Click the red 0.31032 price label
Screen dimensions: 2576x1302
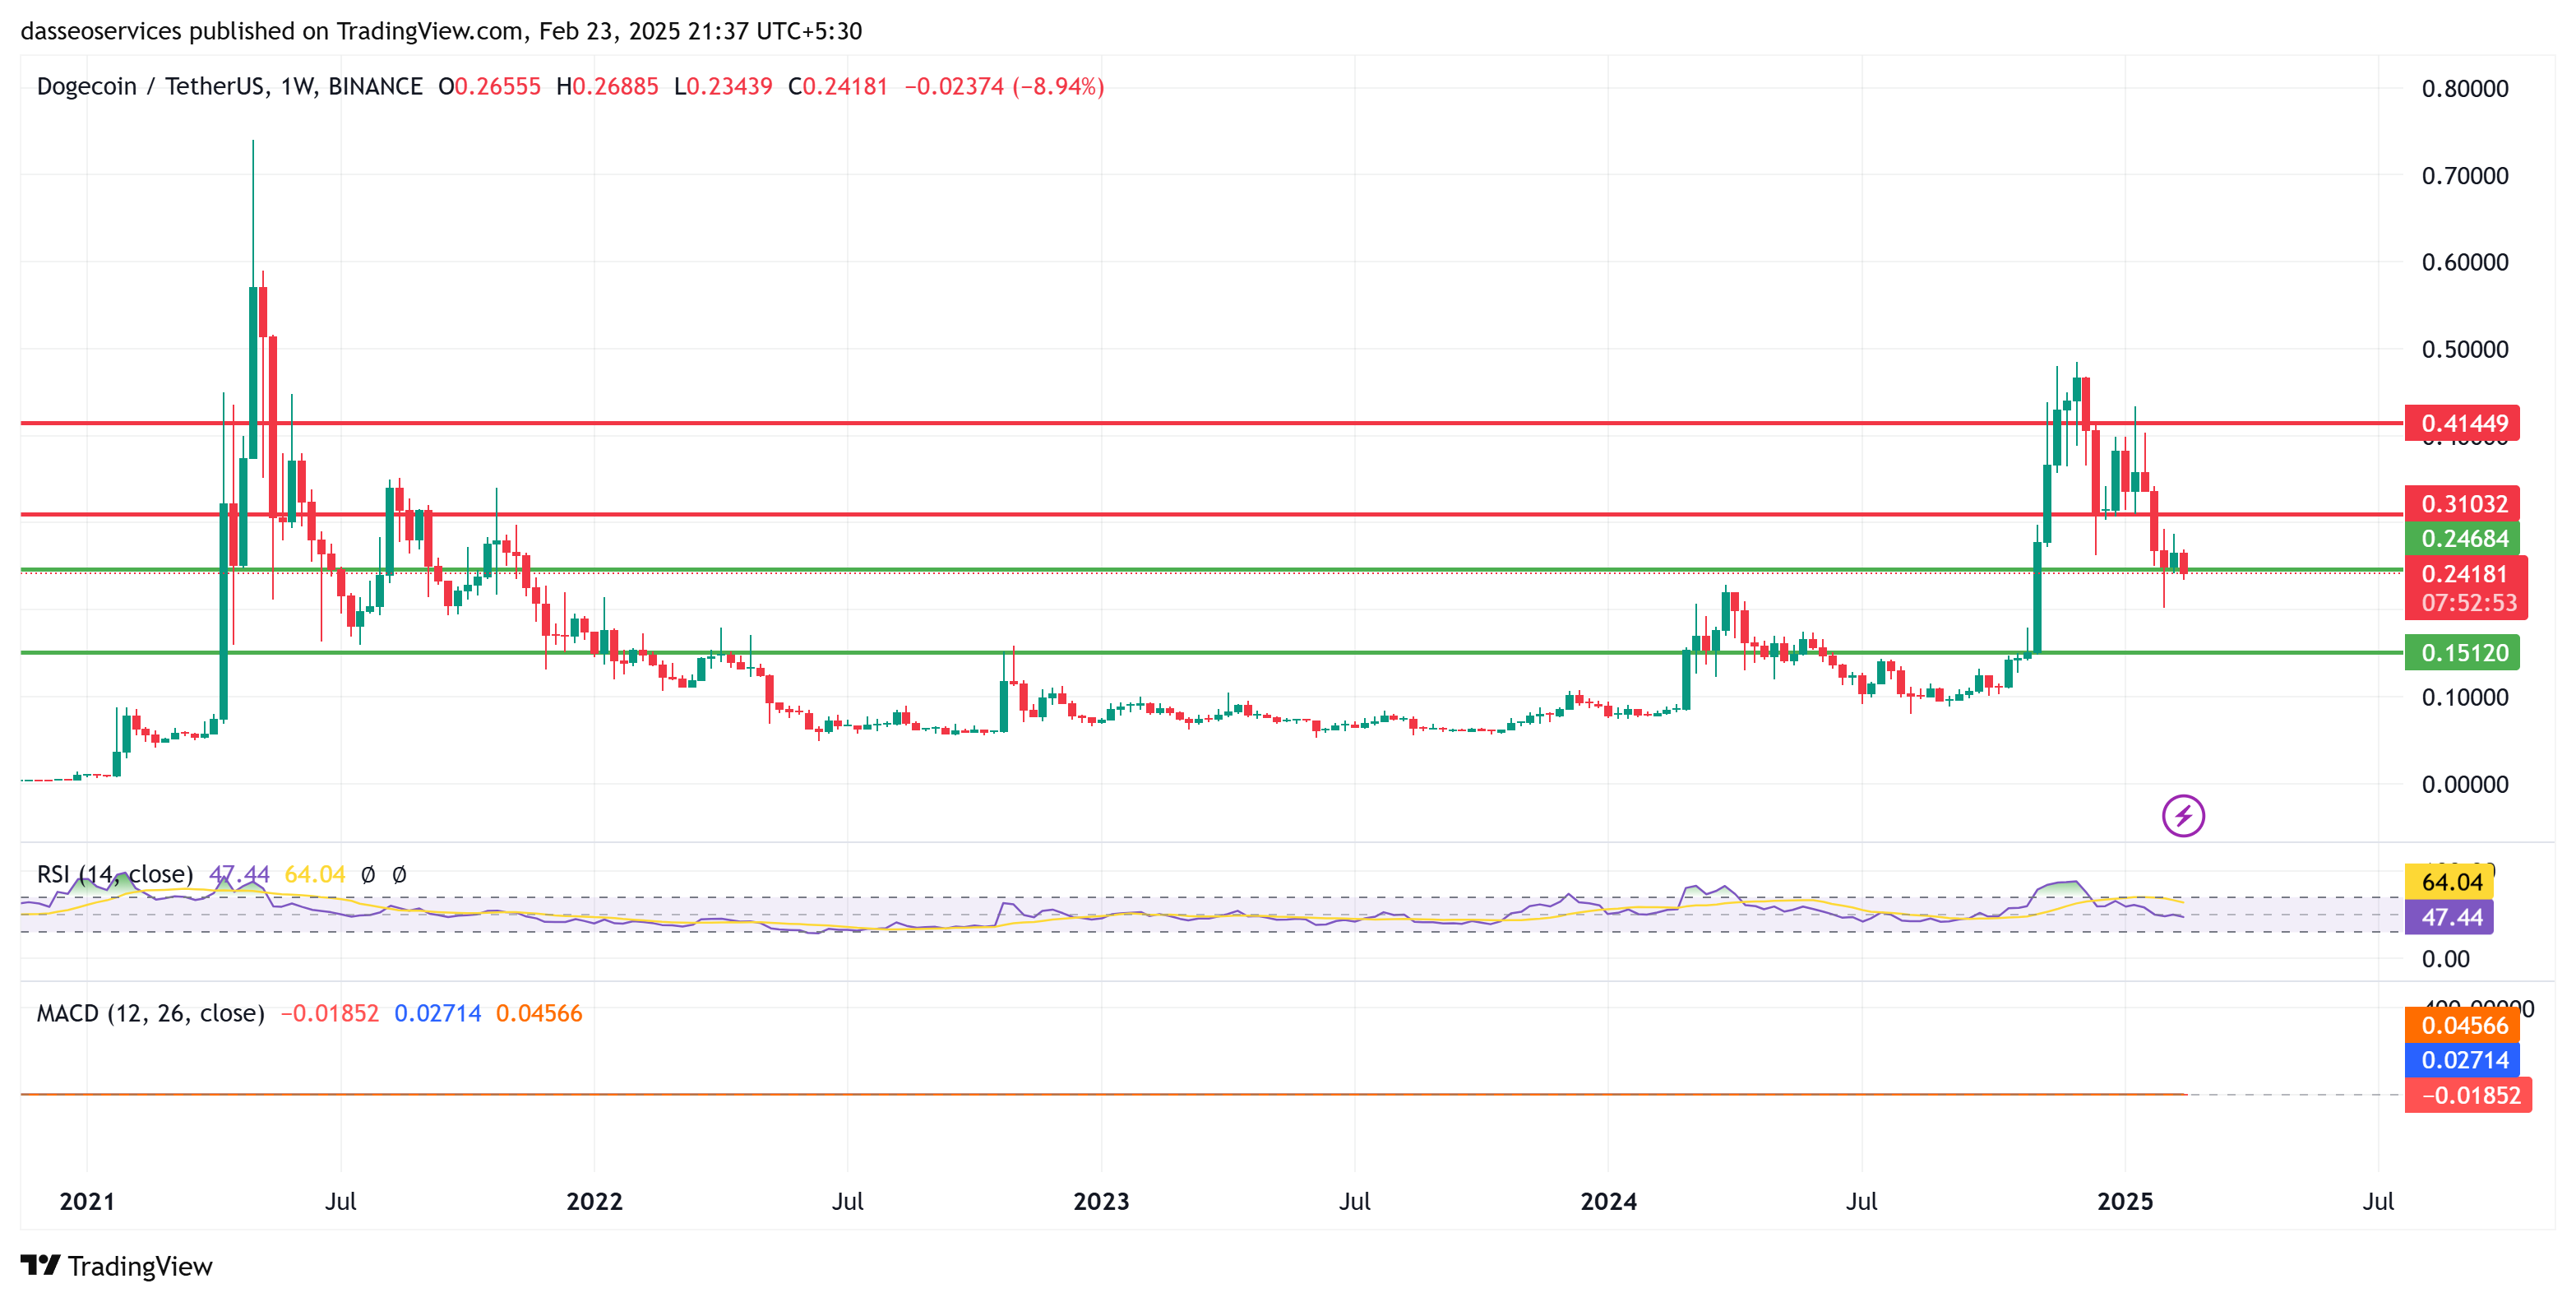click(x=2462, y=503)
